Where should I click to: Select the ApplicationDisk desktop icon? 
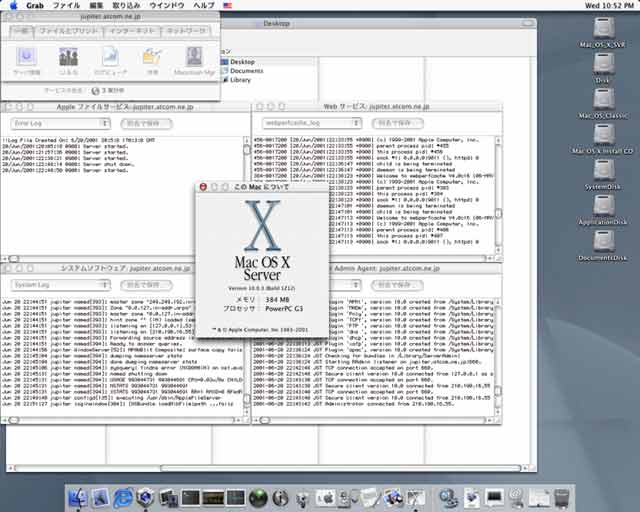603,206
